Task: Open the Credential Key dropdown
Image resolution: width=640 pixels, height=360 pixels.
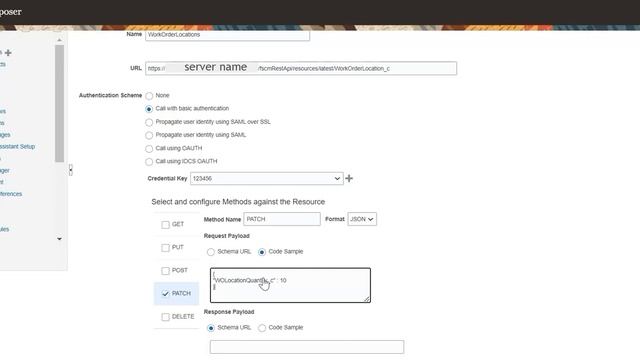Action: 267,178
